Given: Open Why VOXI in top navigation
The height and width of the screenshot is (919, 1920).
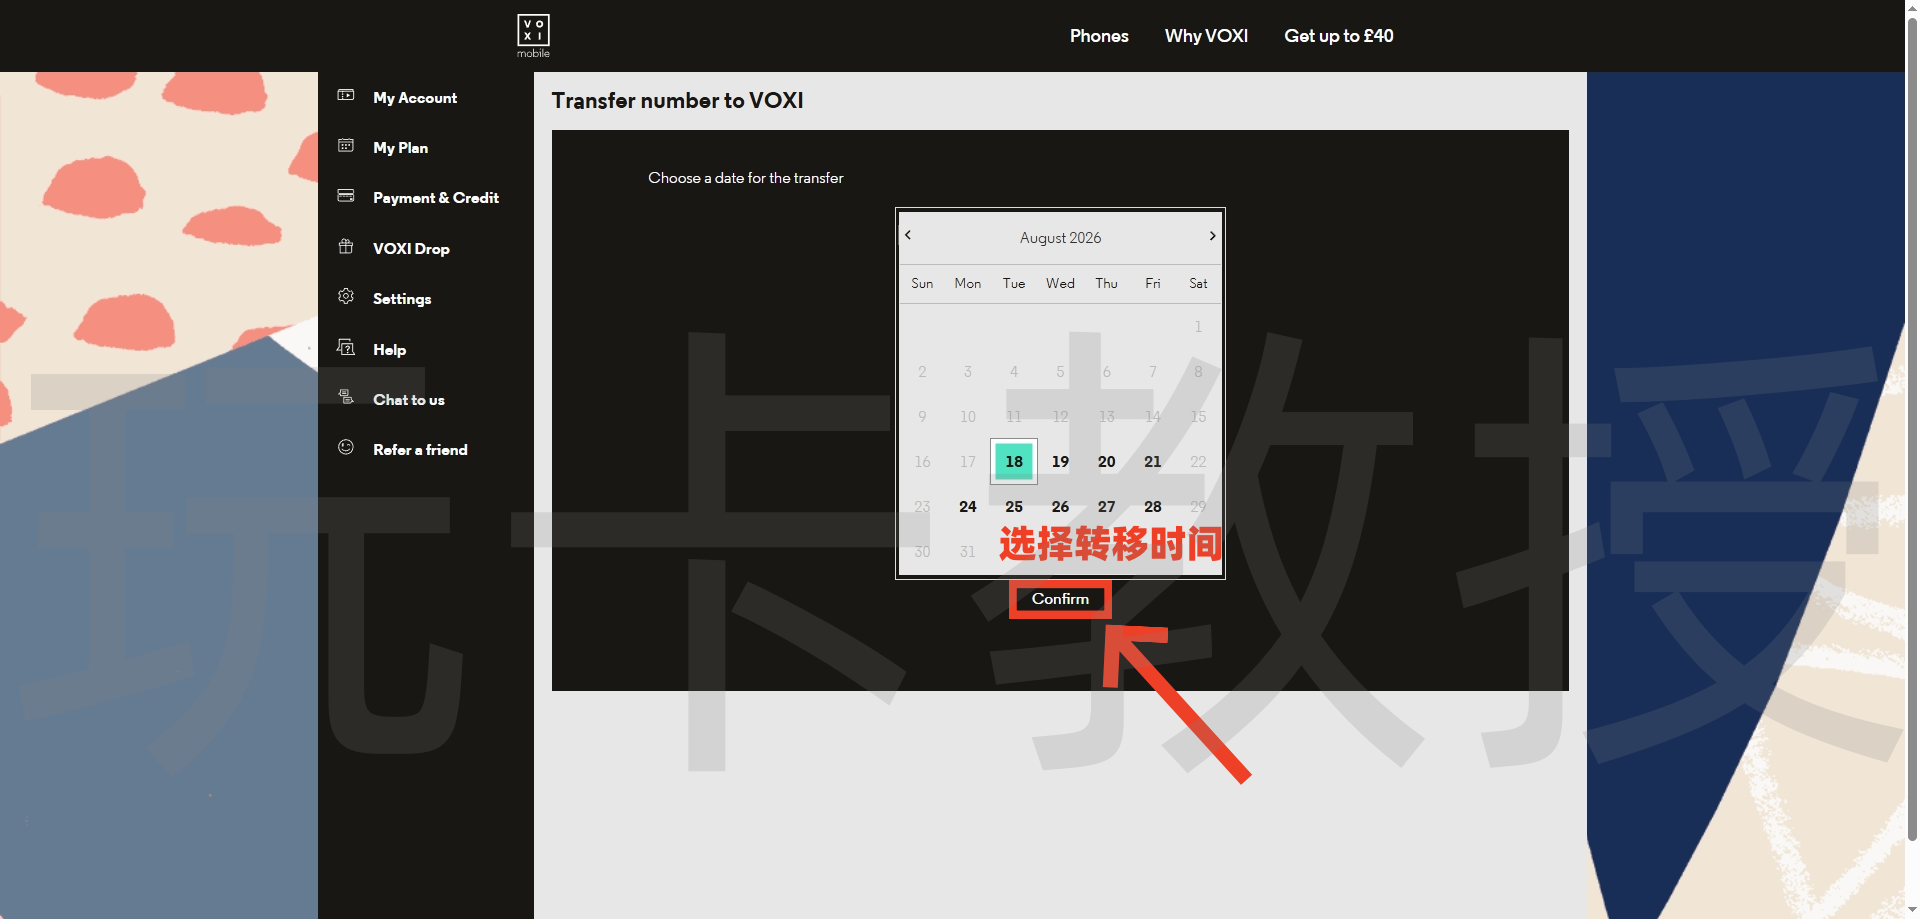Looking at the screenshot, I should point(1206,36).
